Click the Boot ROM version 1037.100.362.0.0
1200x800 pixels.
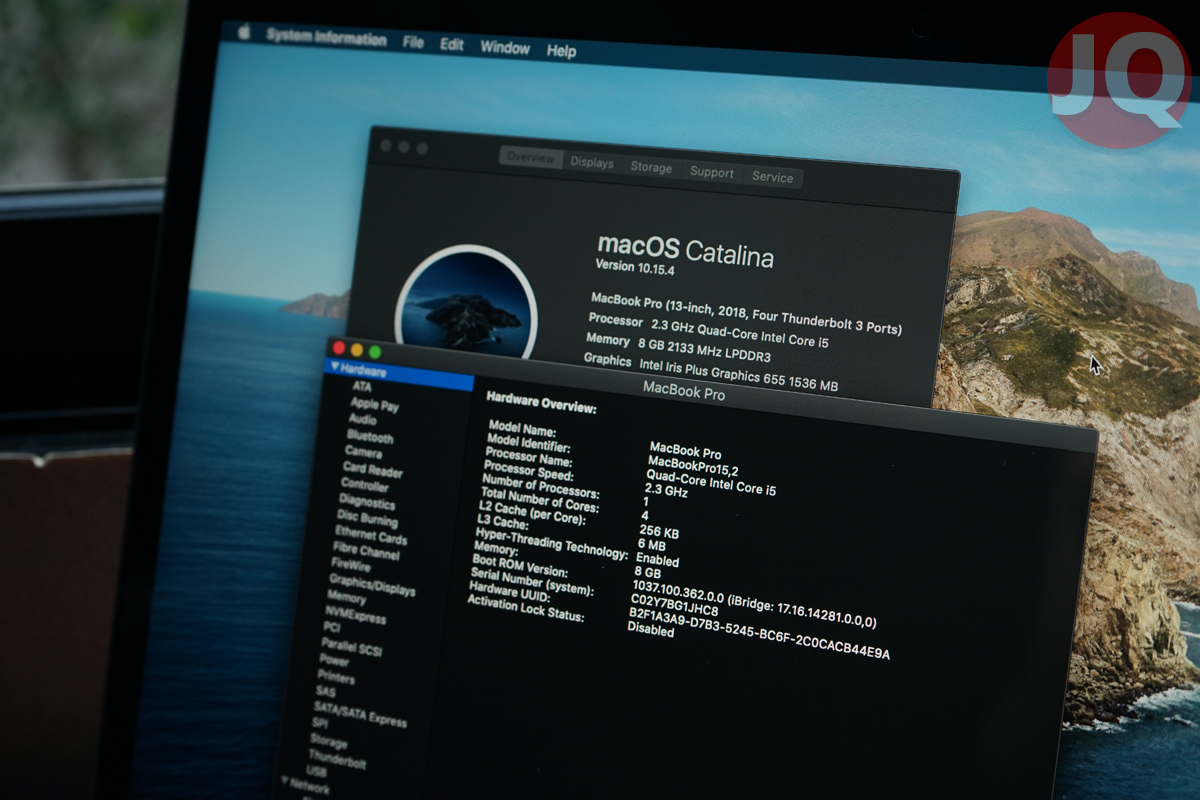pyautogui.click(x=678, y=590)
